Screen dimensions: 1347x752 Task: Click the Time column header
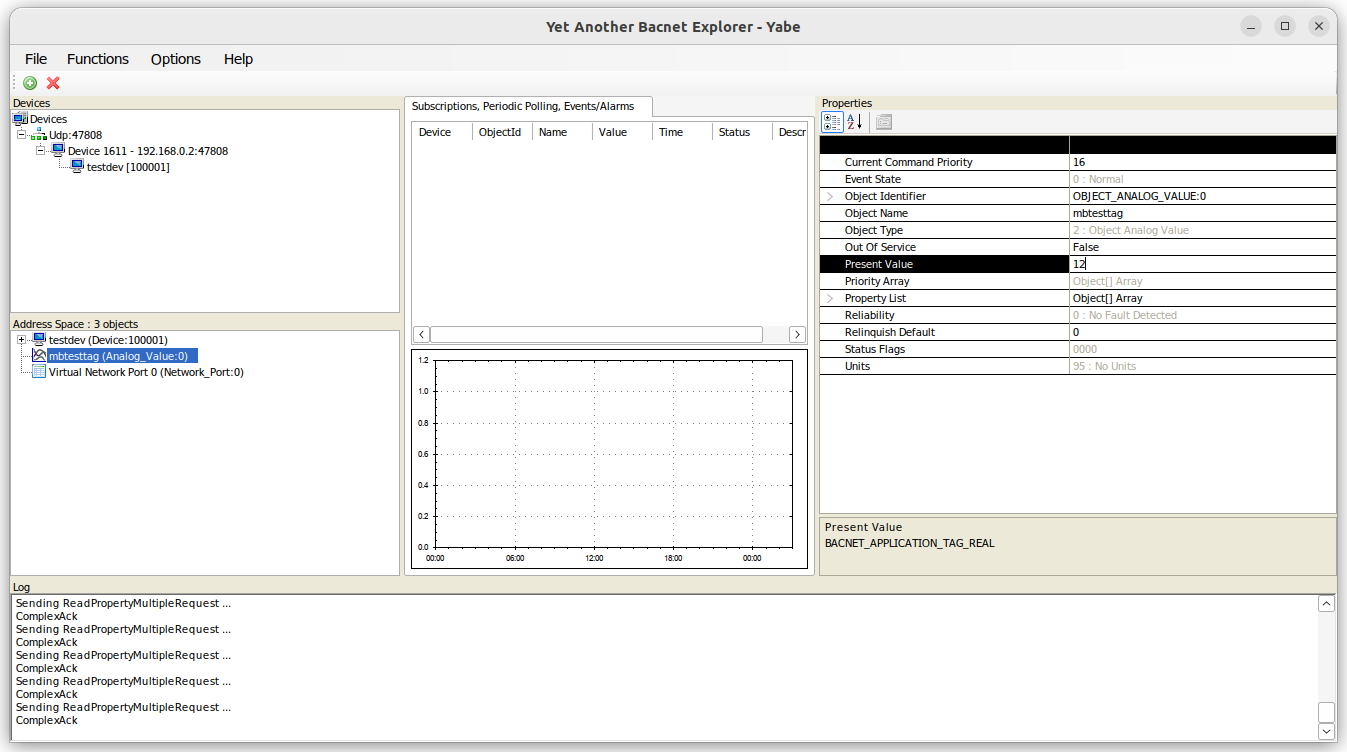[x=682, y=132]
